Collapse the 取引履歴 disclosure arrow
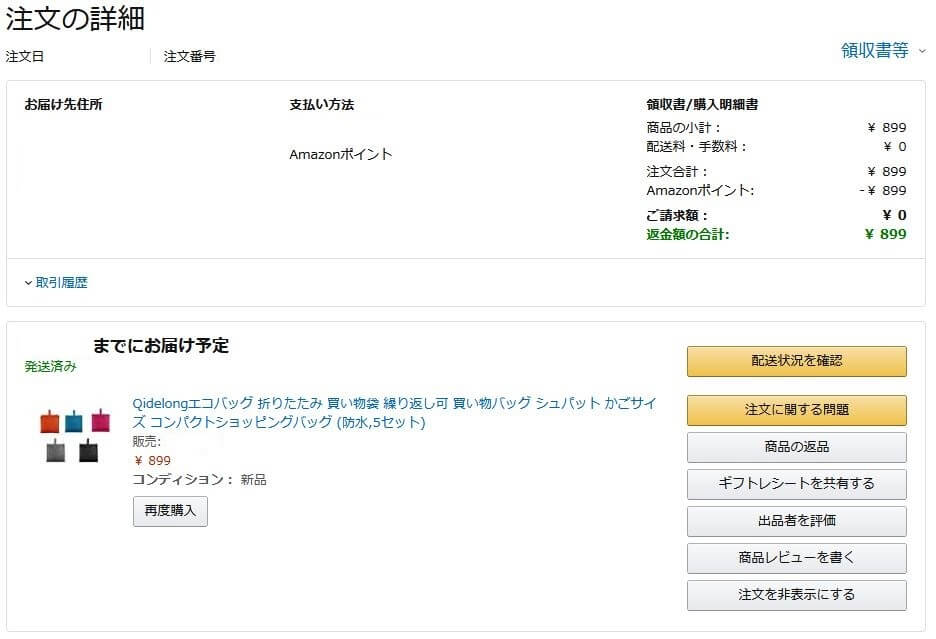The height and width of the screenshot is (639, 936). (27, 283)
